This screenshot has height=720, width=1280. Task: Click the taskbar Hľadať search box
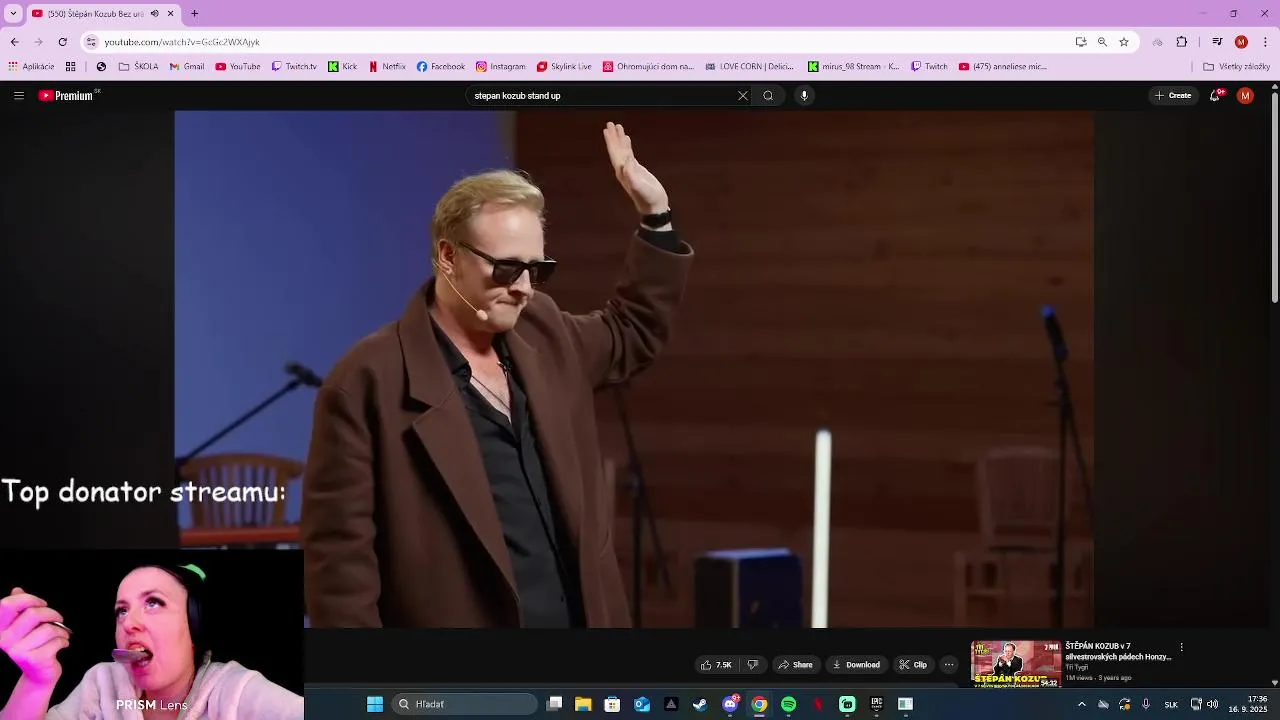464,704
